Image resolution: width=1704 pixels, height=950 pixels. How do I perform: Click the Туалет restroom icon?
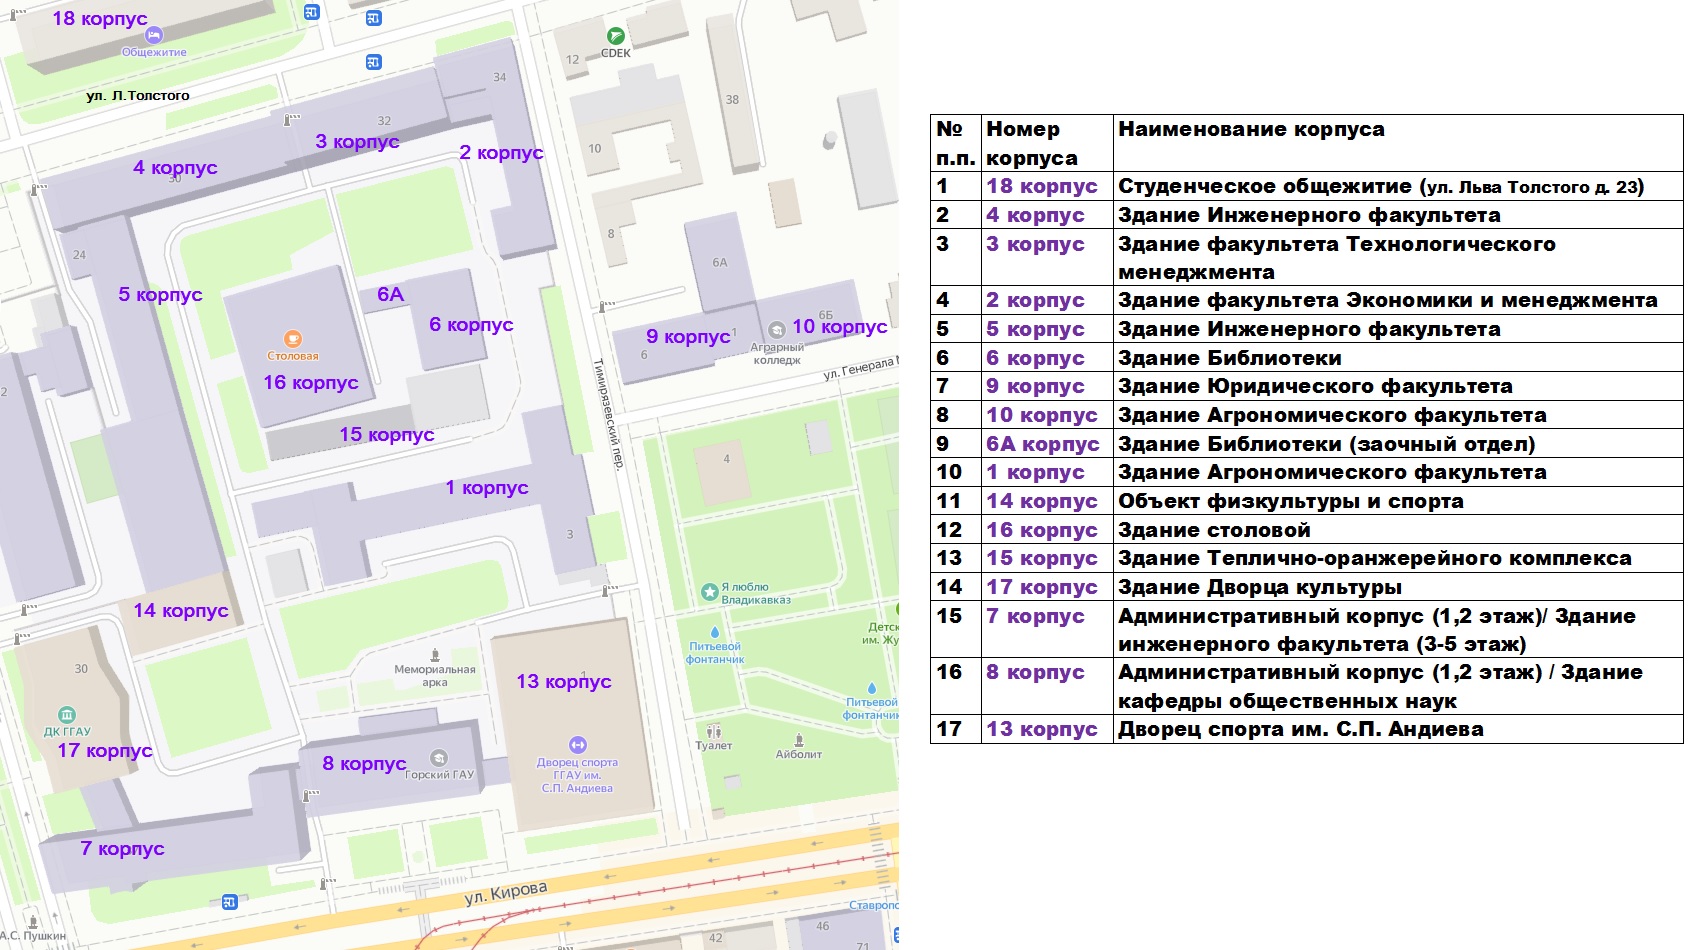click(714, 732)
